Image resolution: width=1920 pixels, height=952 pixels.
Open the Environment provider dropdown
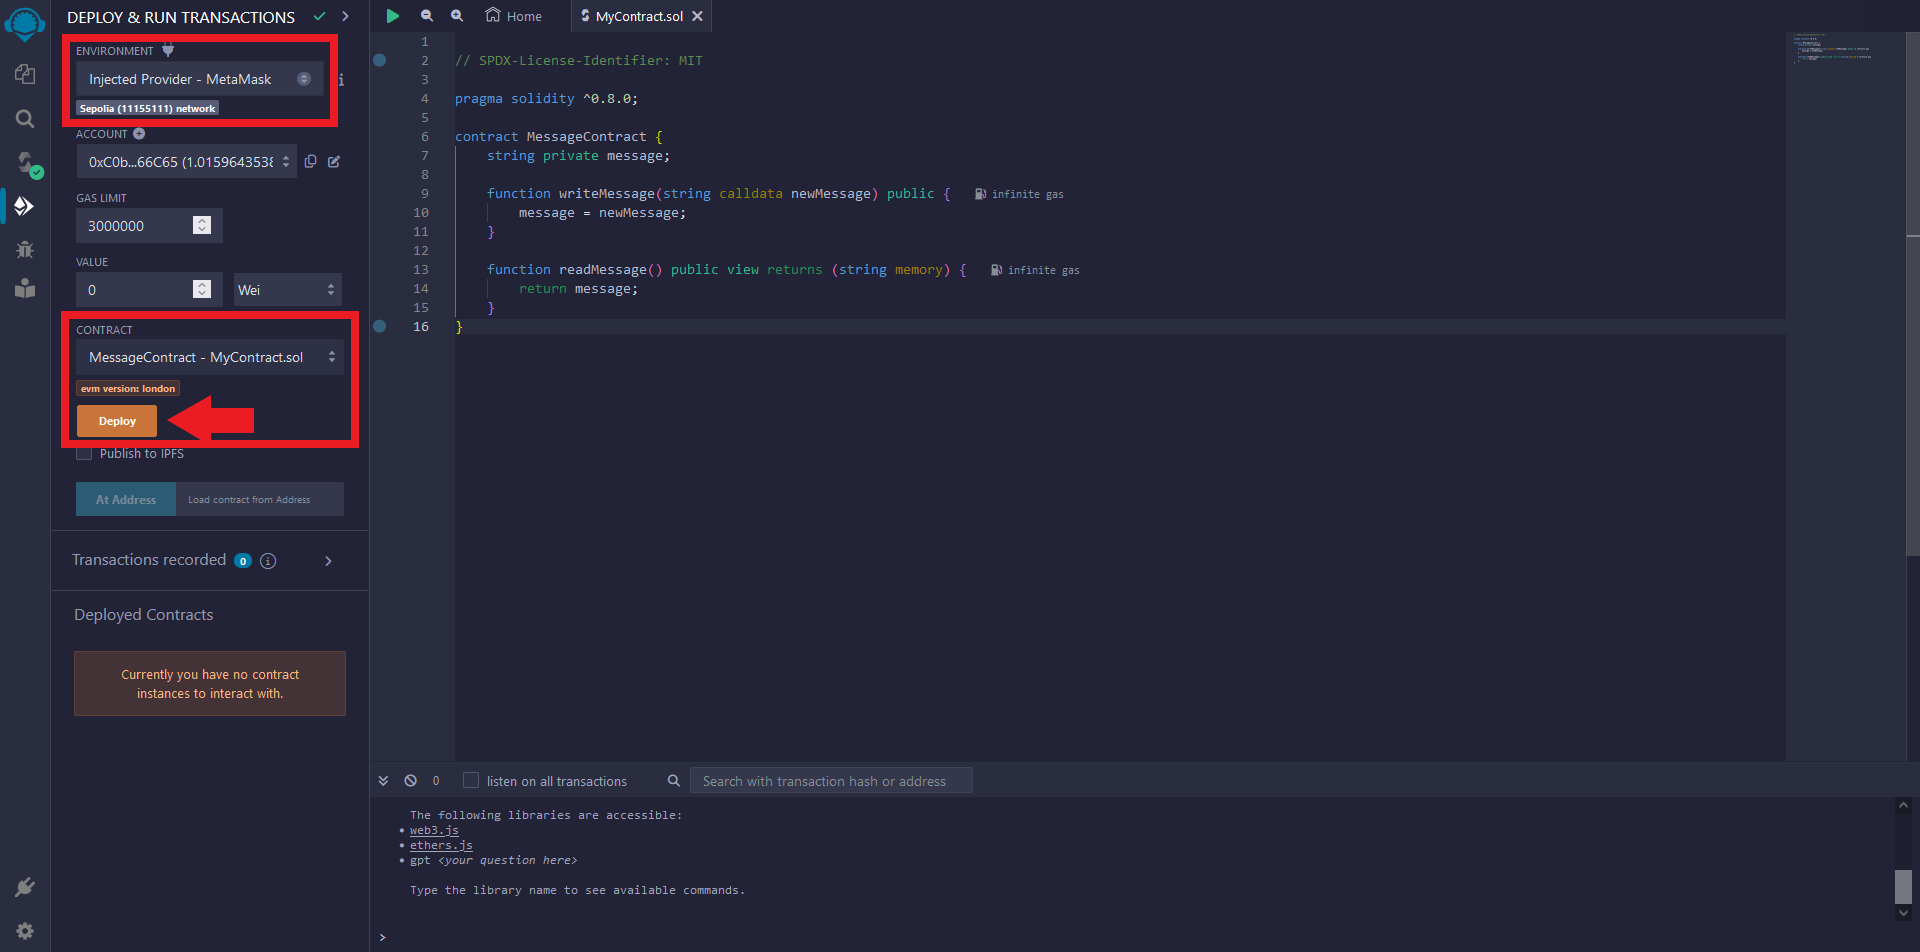pos(200,79)
